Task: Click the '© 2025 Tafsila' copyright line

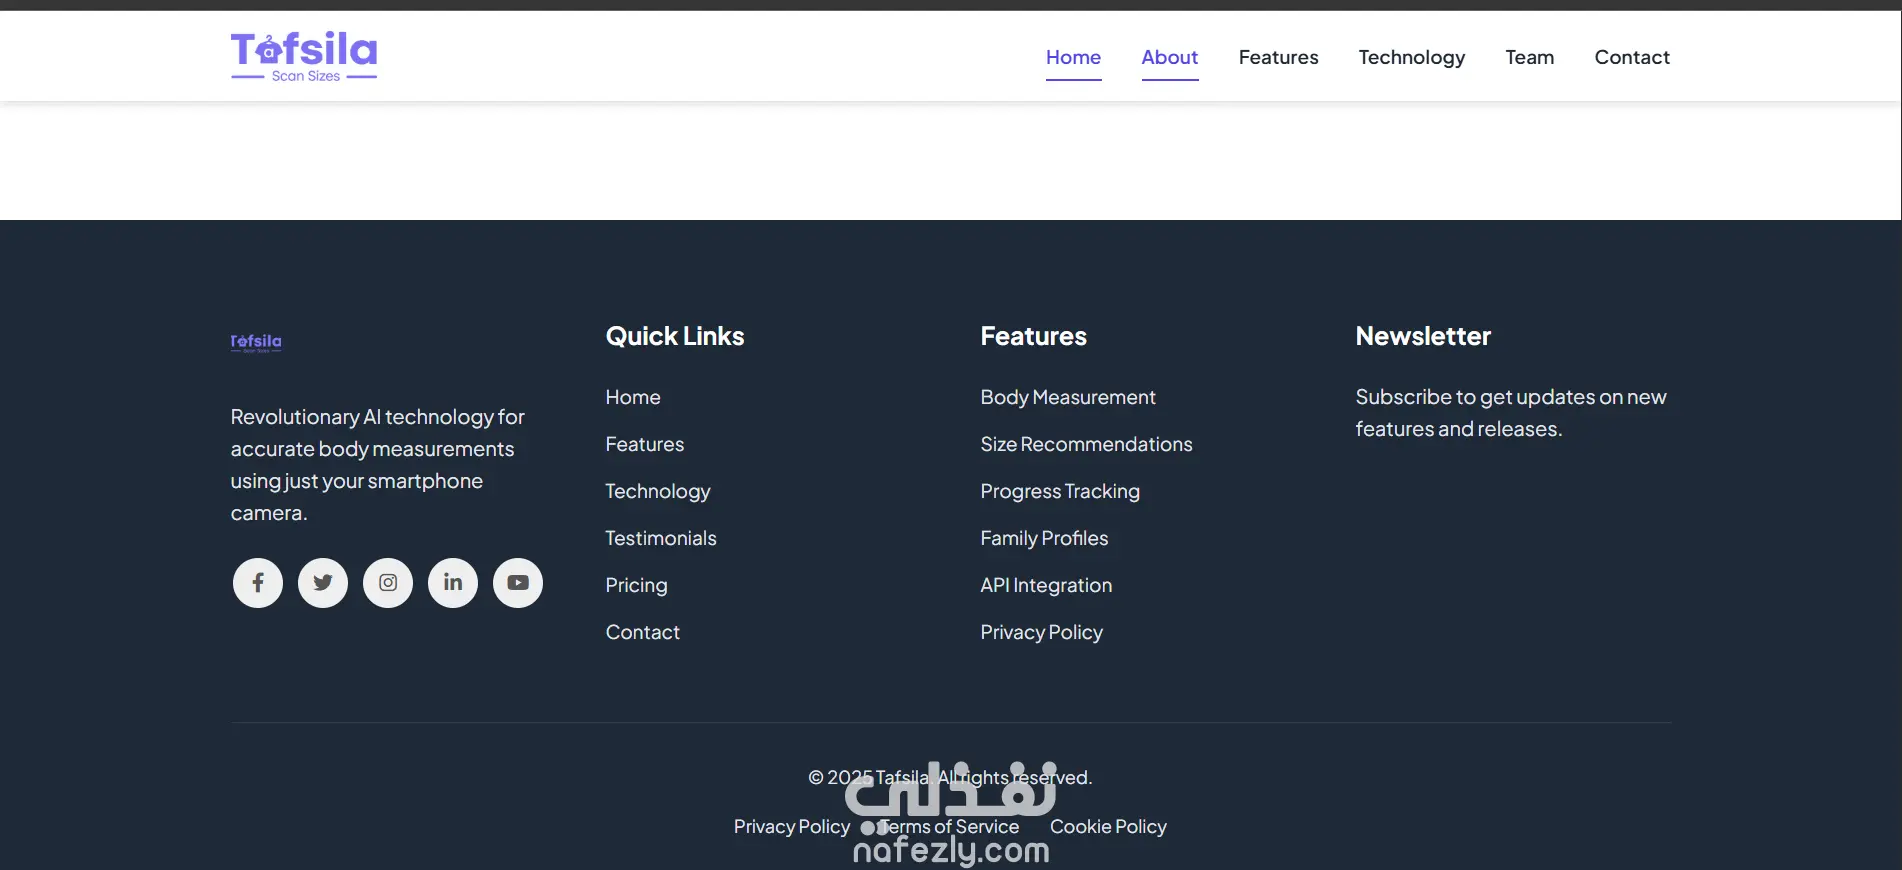Action: pyautogui.click(x=950, y=777)
